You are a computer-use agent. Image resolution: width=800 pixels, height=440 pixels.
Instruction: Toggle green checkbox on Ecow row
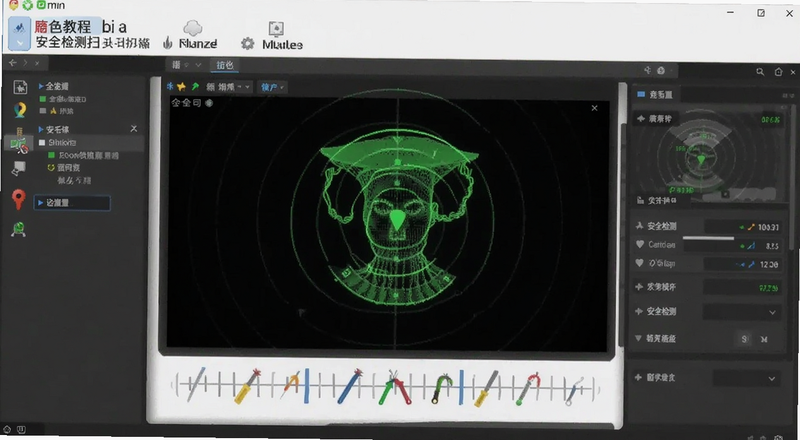52,155
